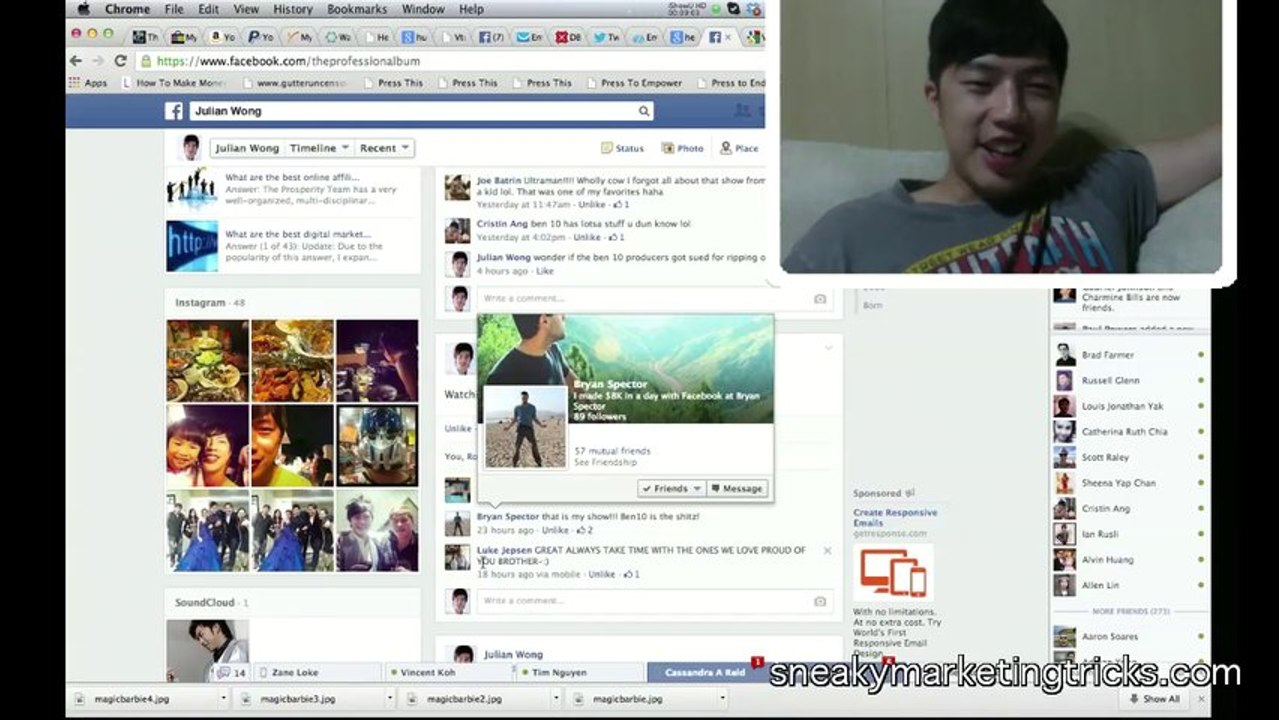The image size is (1279, 720).
Task: Switch to the Facebook (7) browser tab
Action: pyautogui.click(x=491, y=37)
